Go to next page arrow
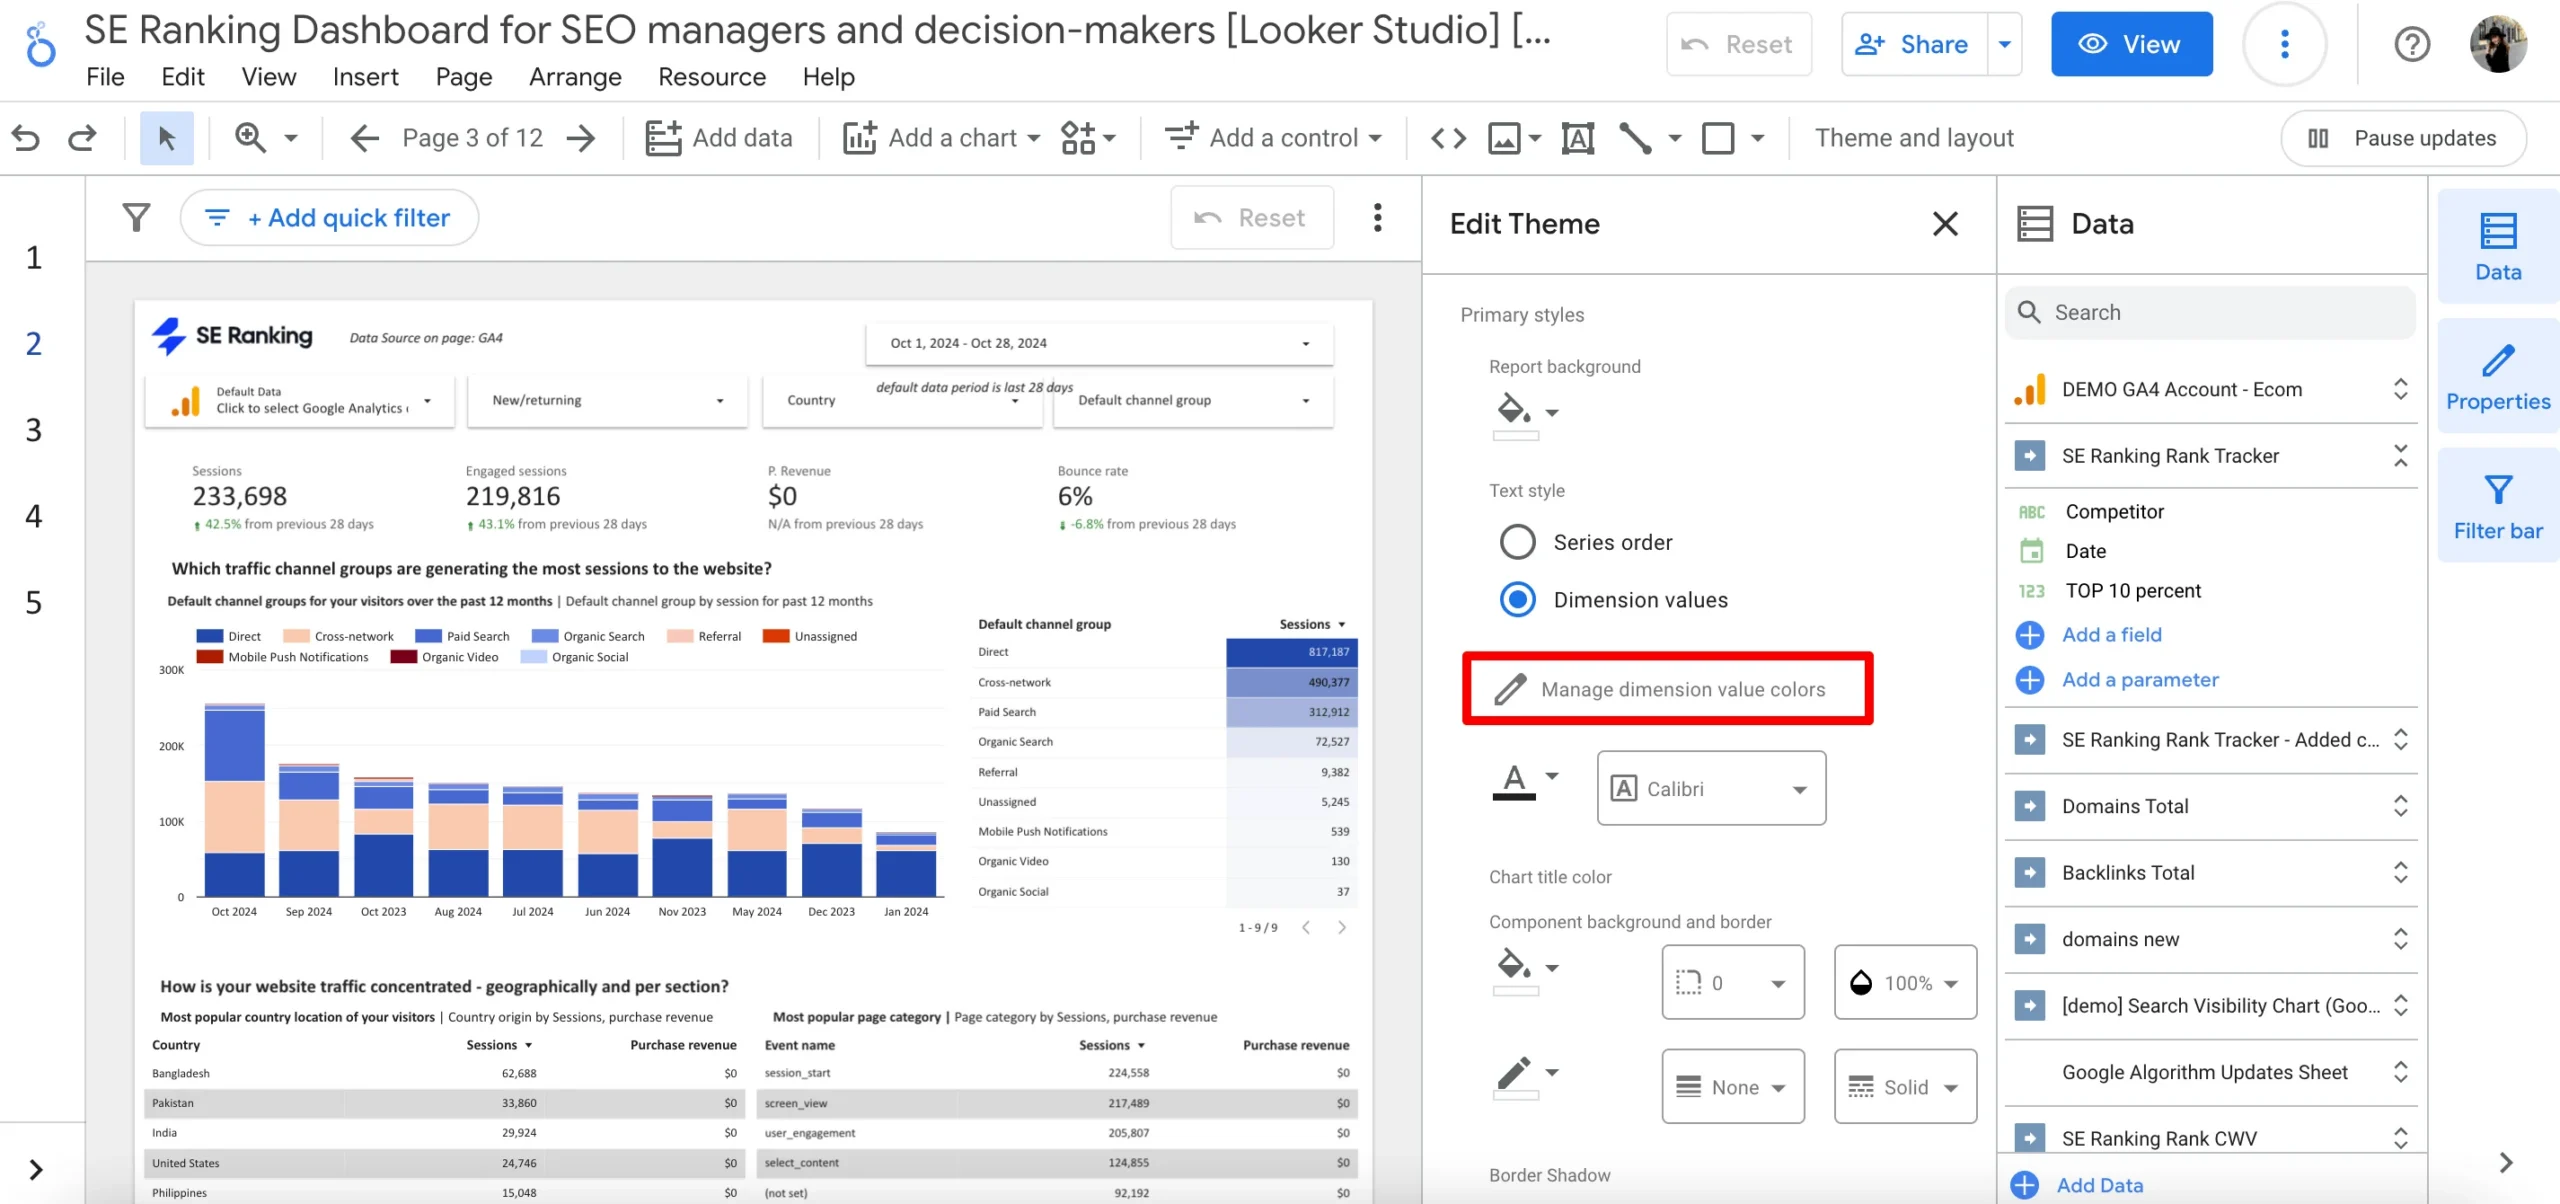 581,138
